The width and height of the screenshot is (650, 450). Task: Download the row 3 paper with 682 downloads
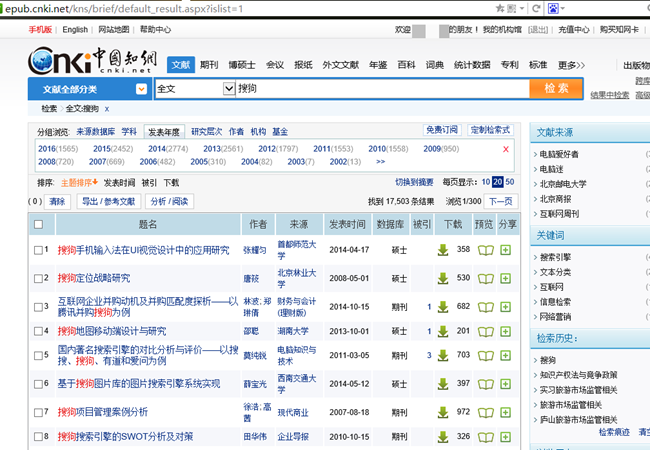pos(443,307)
